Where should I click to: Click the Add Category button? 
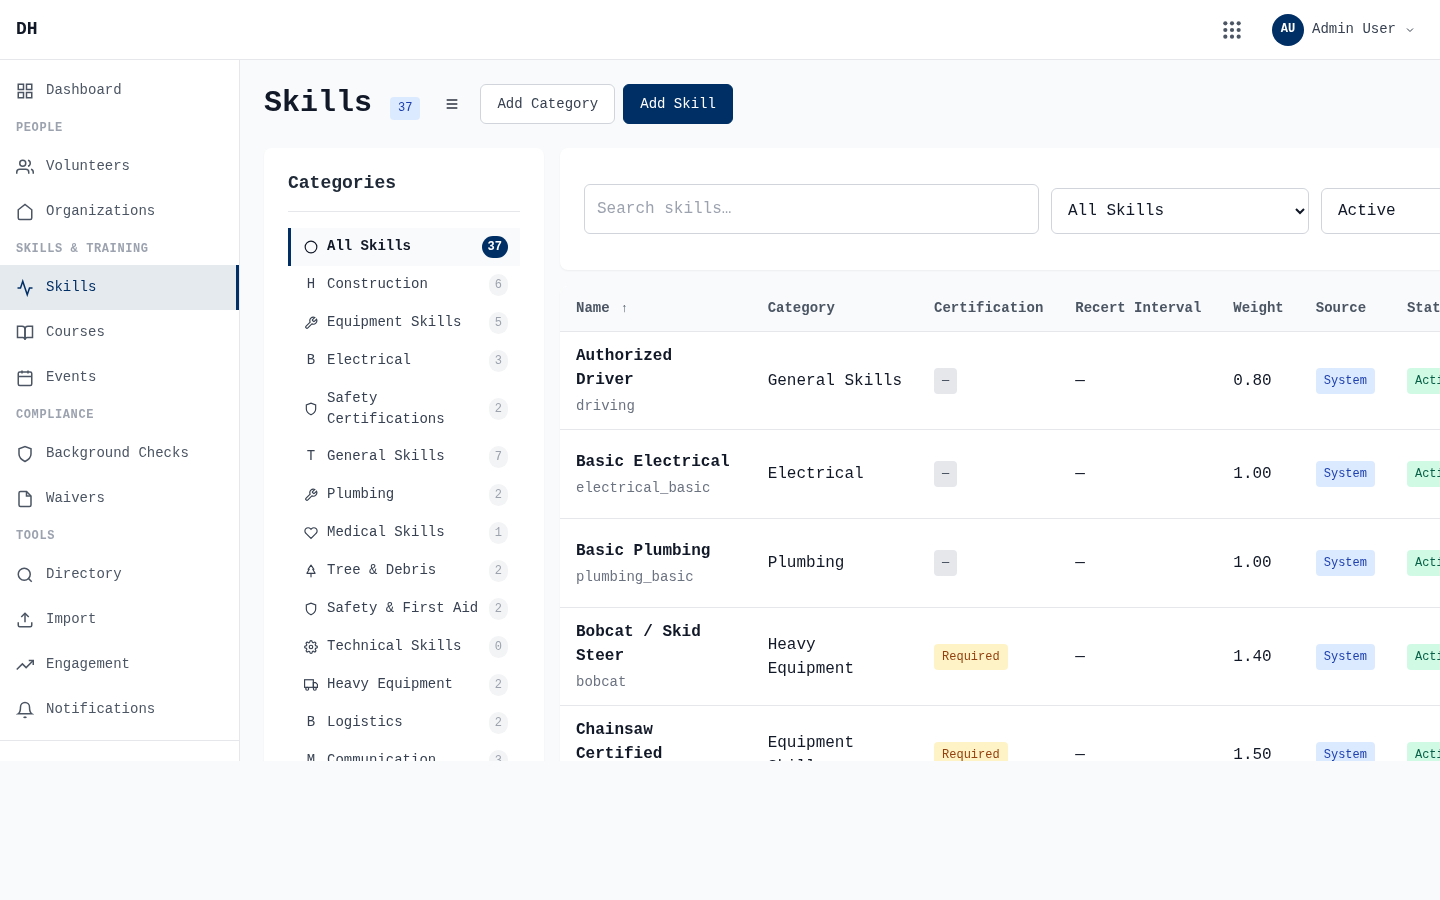click(x=547, y=104)
